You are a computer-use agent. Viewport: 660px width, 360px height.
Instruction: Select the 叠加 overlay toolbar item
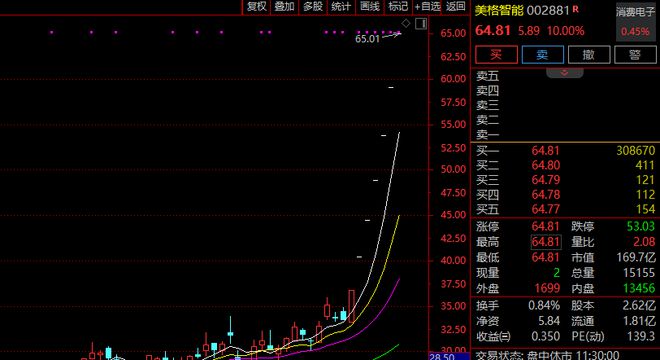pos(284,7)
